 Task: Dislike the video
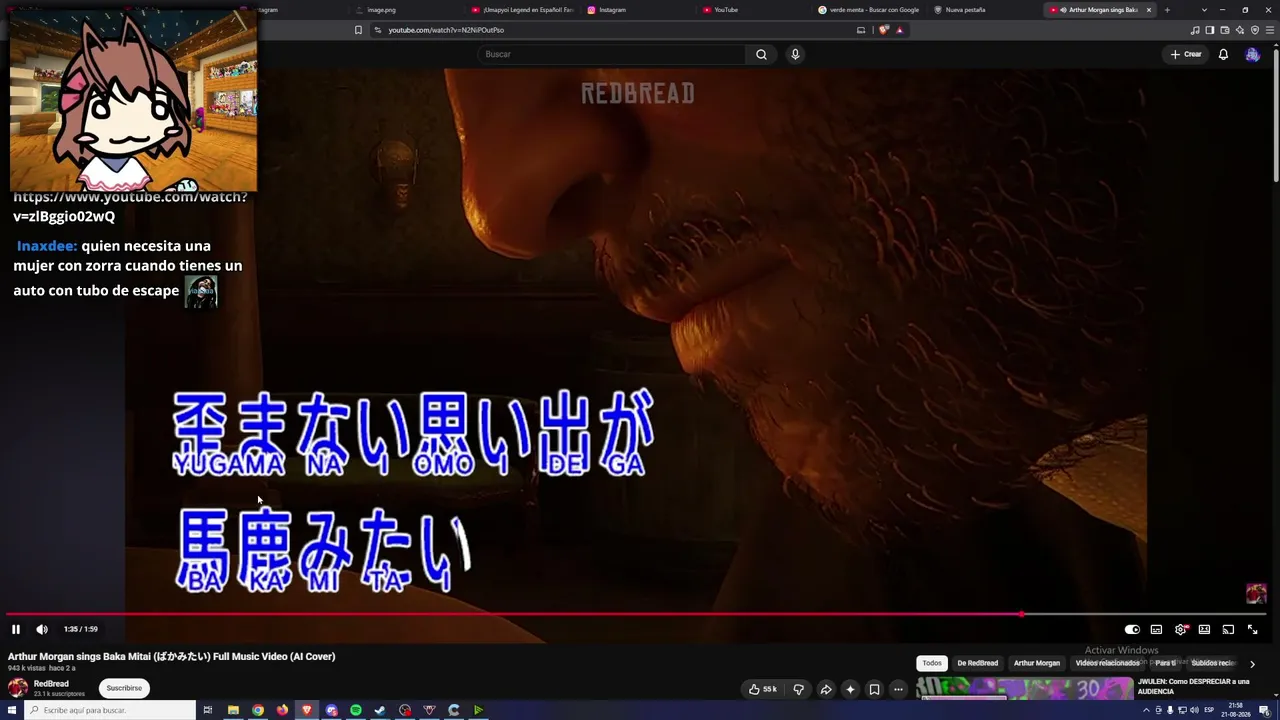coord(798,689)
